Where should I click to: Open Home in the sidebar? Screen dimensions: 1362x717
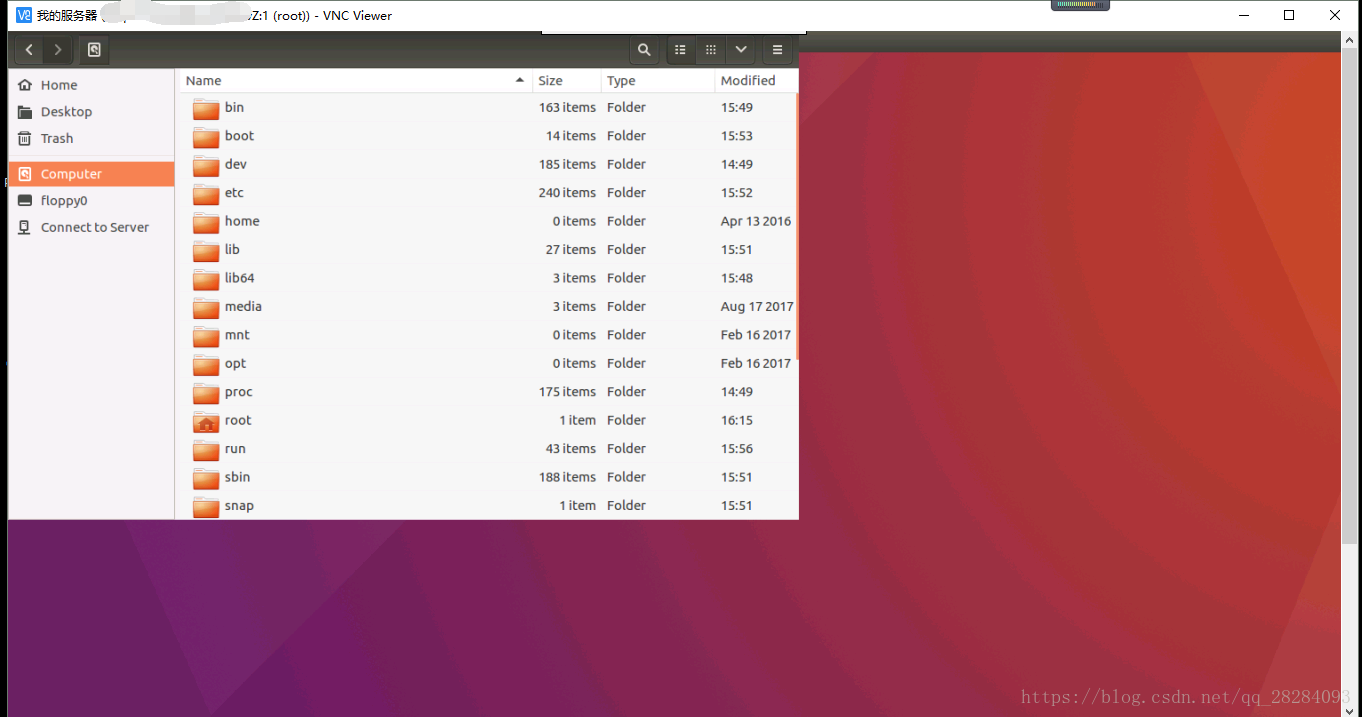(x=91, y=85)
